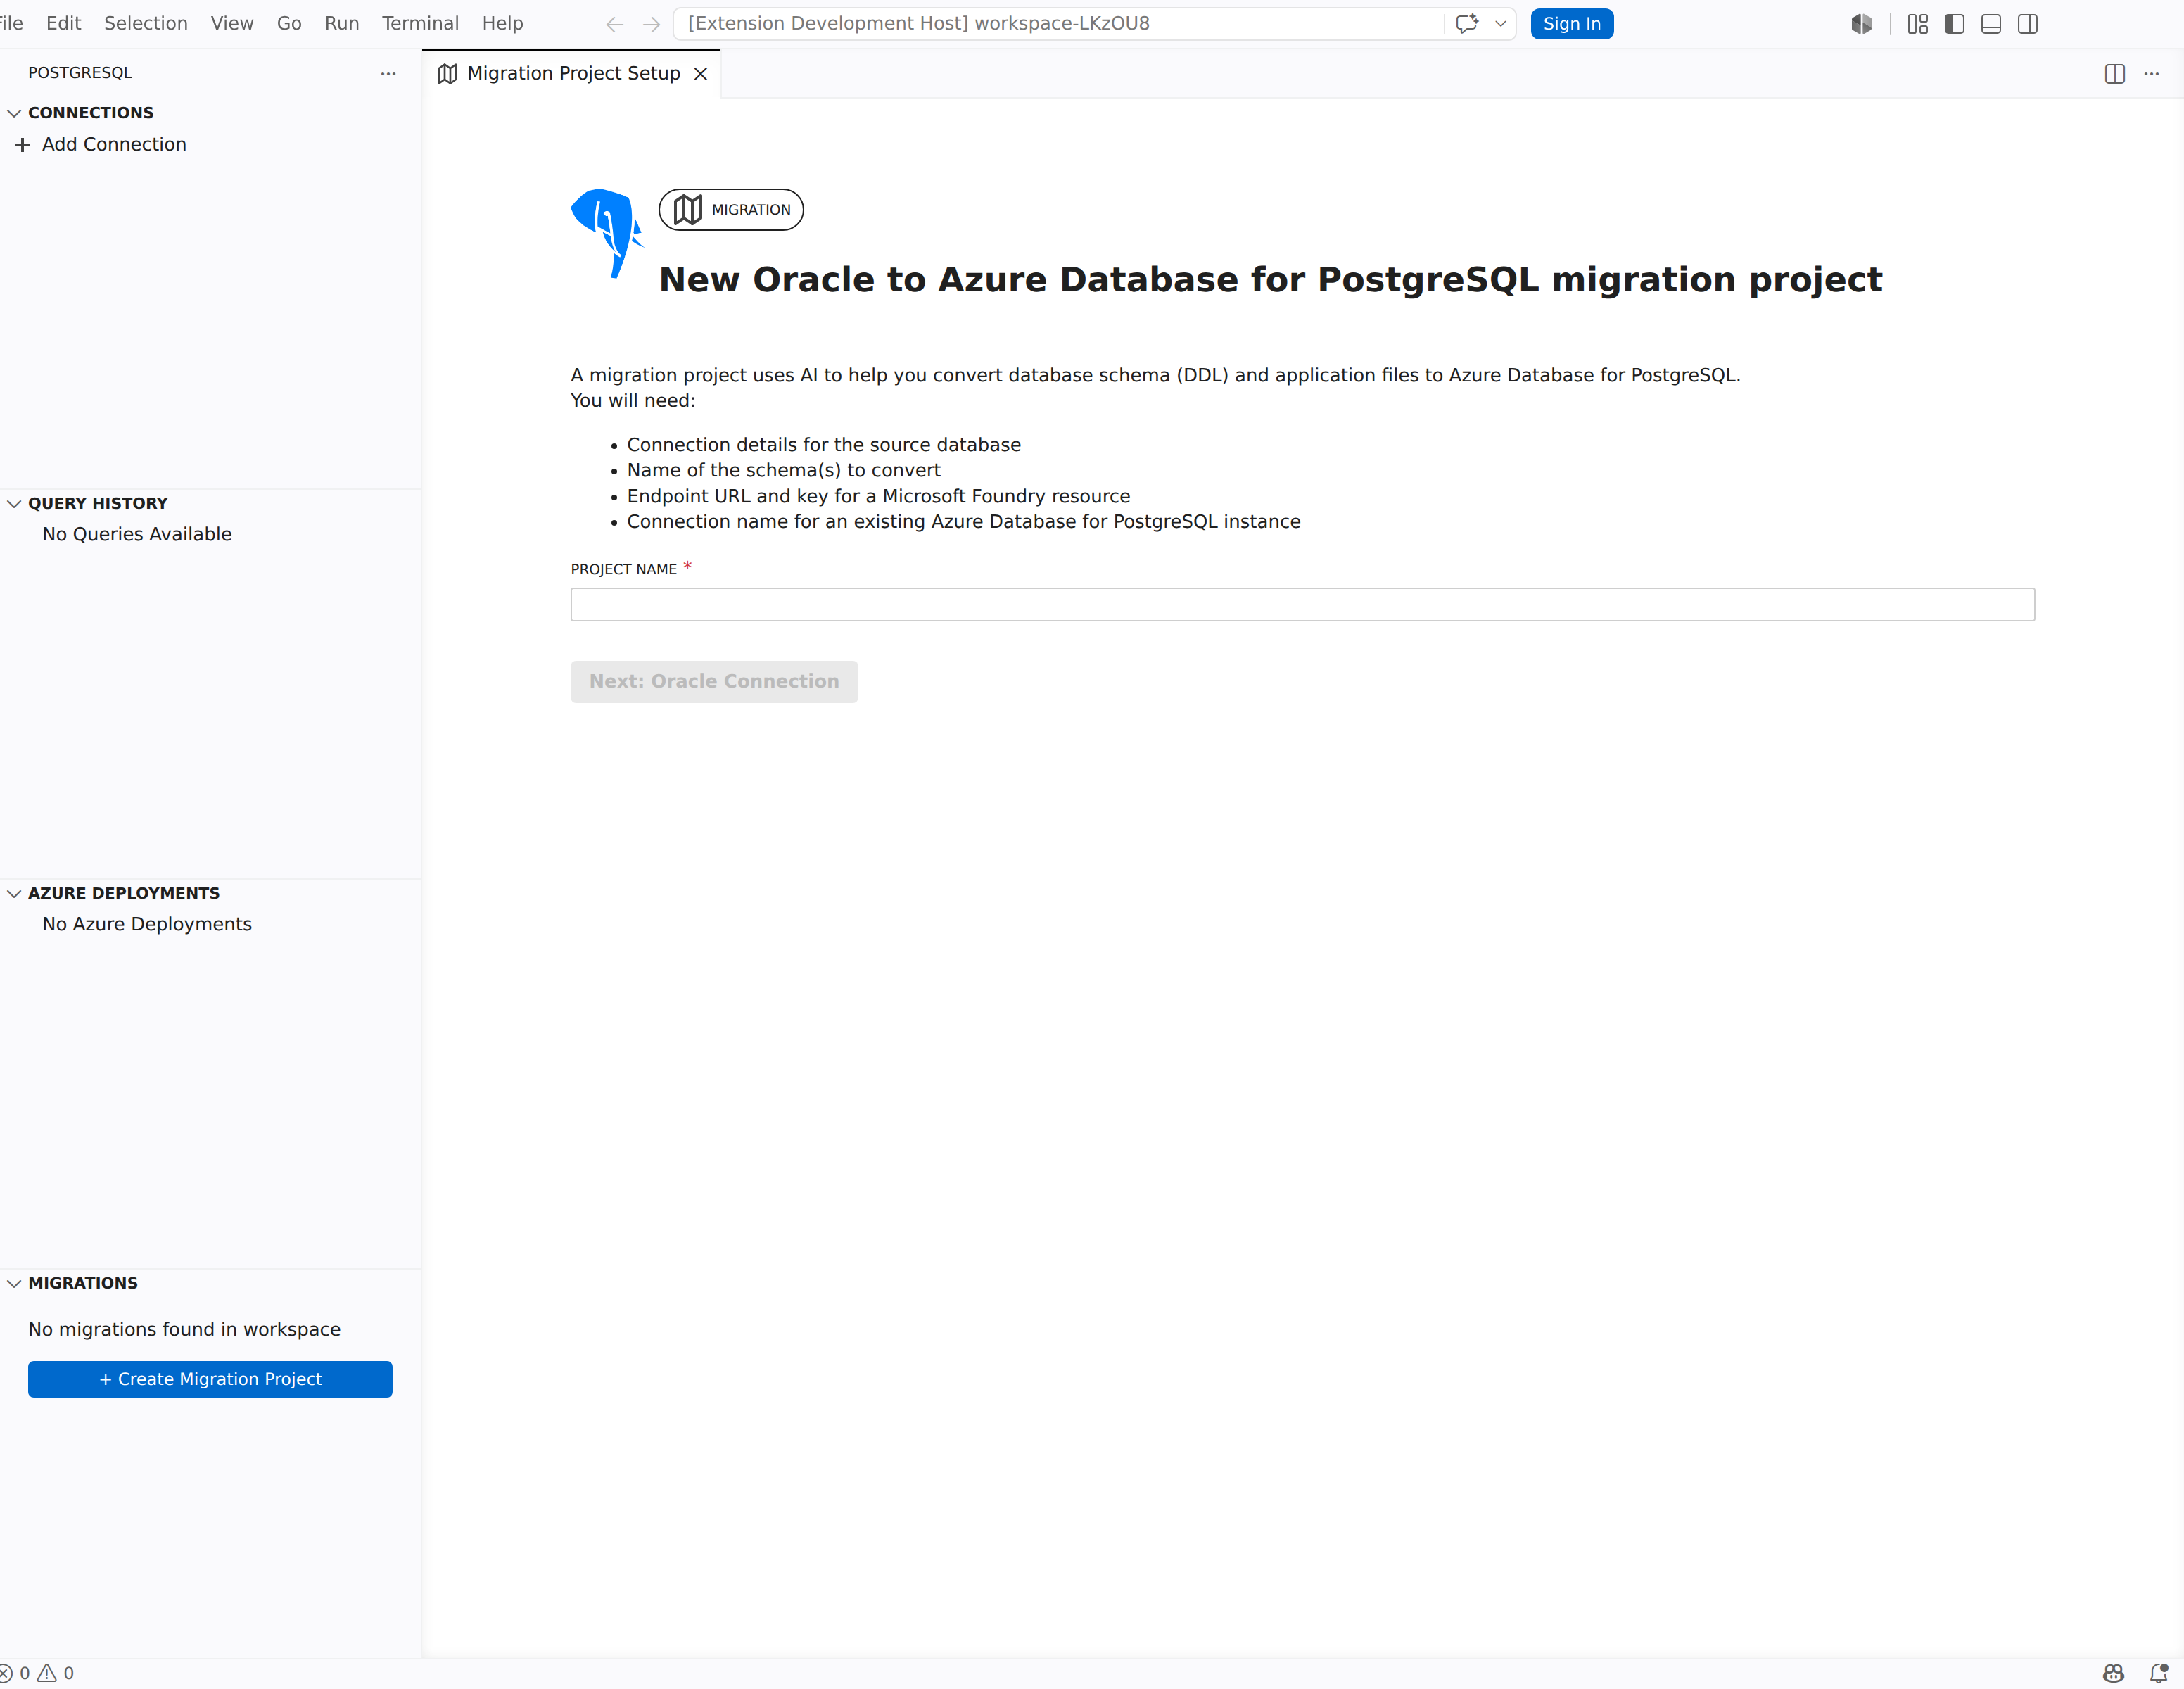Click the Migration badge
Image resolution: width=2184 pixels, height=1689 pixels.
click(731, 210)
